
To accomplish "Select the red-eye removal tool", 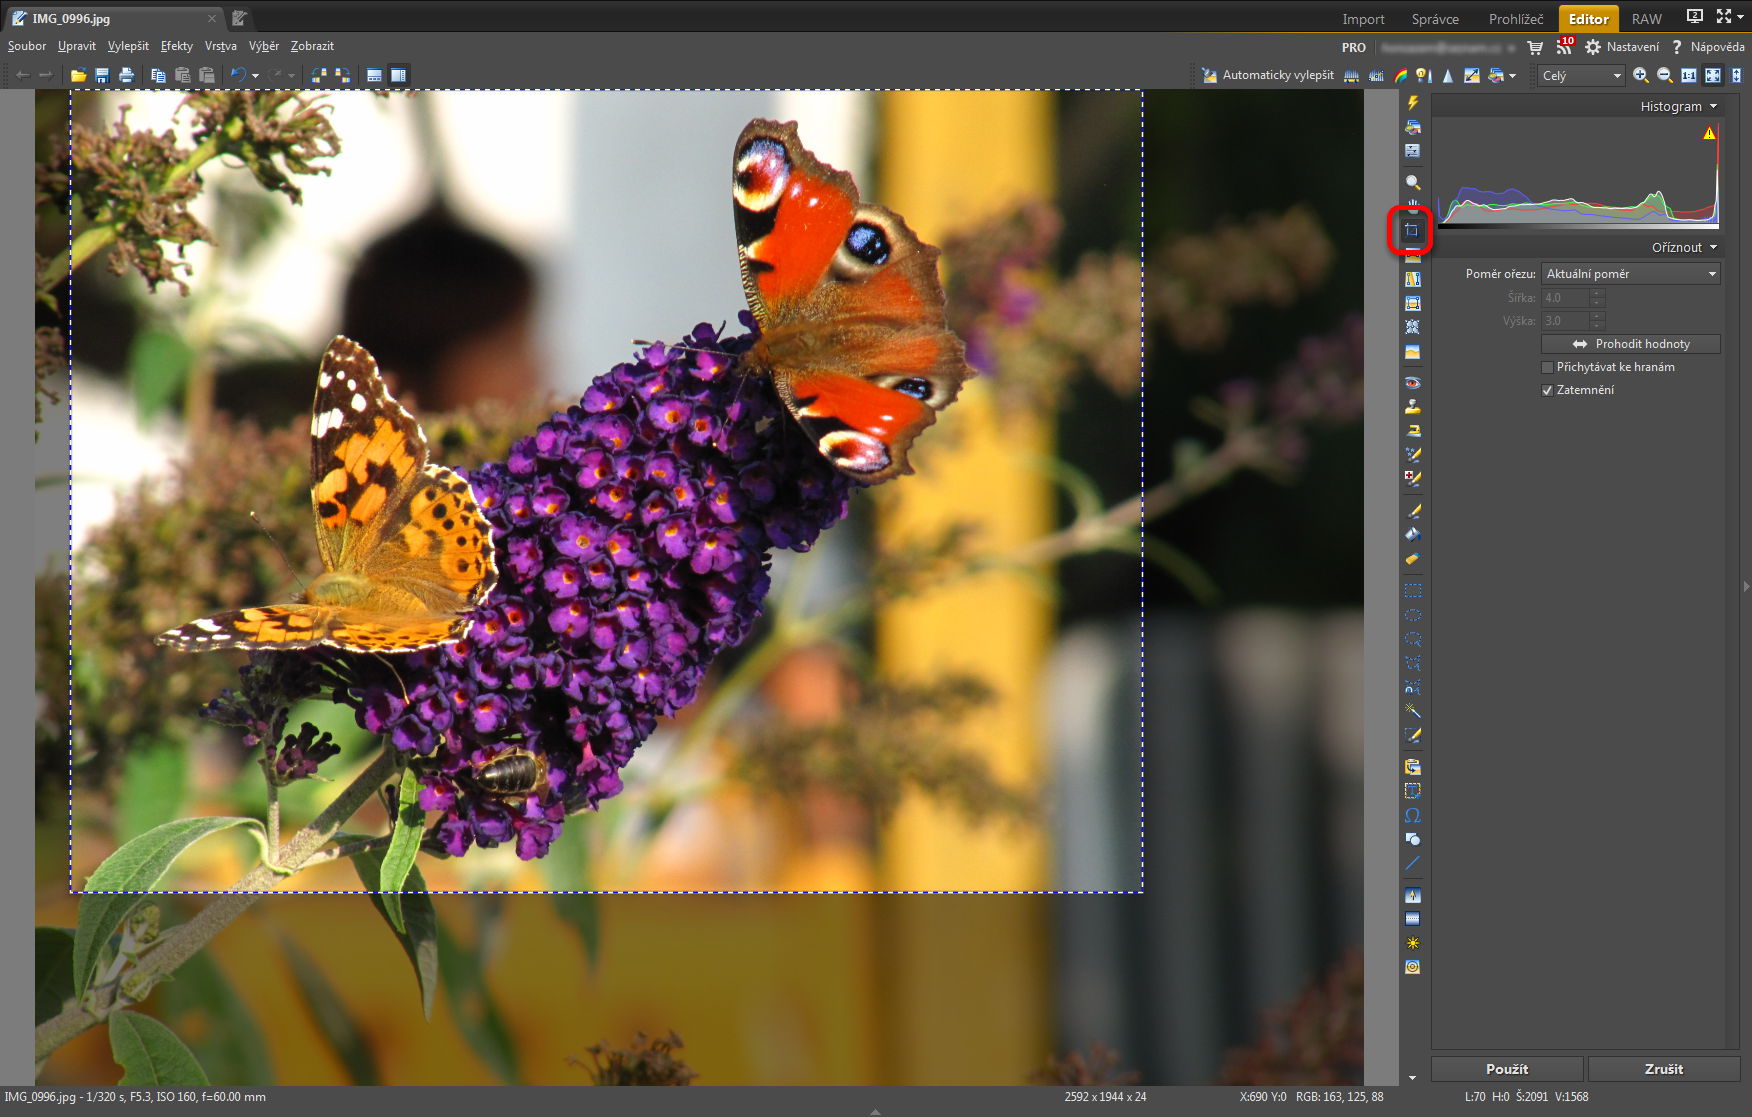I will pyautogui.click(x=1412, y=383).
